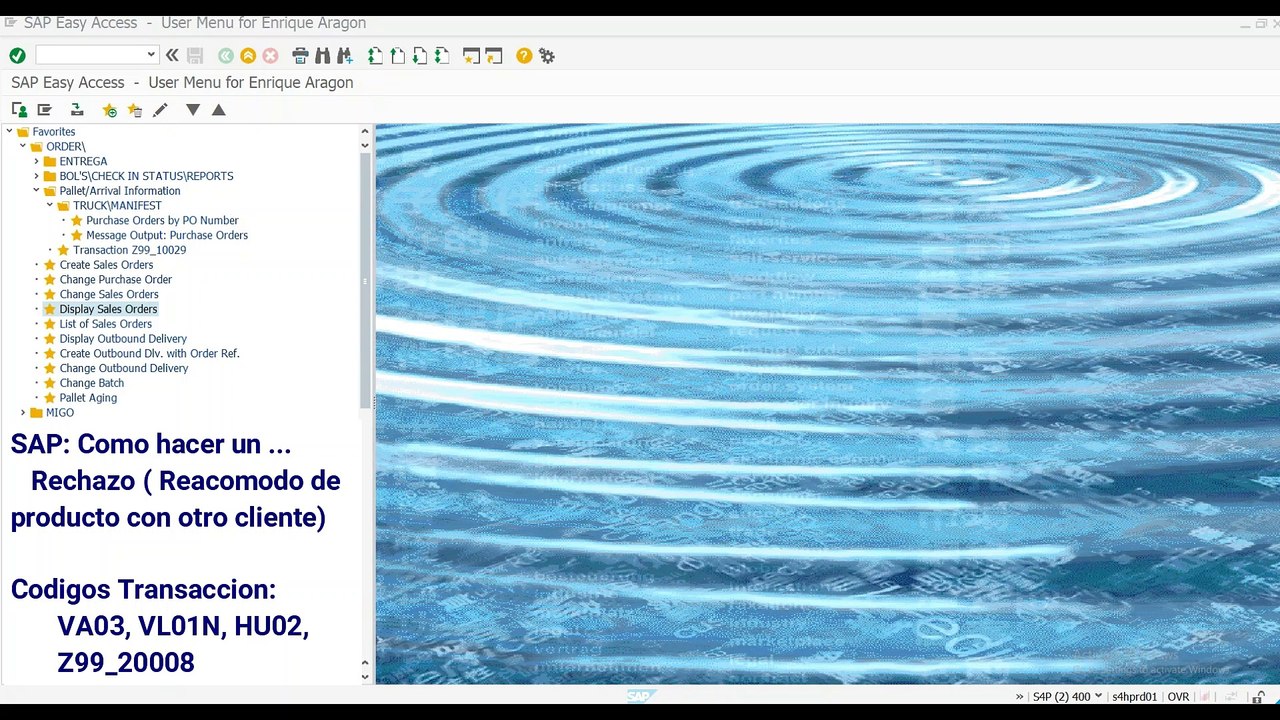Switch to SAP Menu icon

44,110
